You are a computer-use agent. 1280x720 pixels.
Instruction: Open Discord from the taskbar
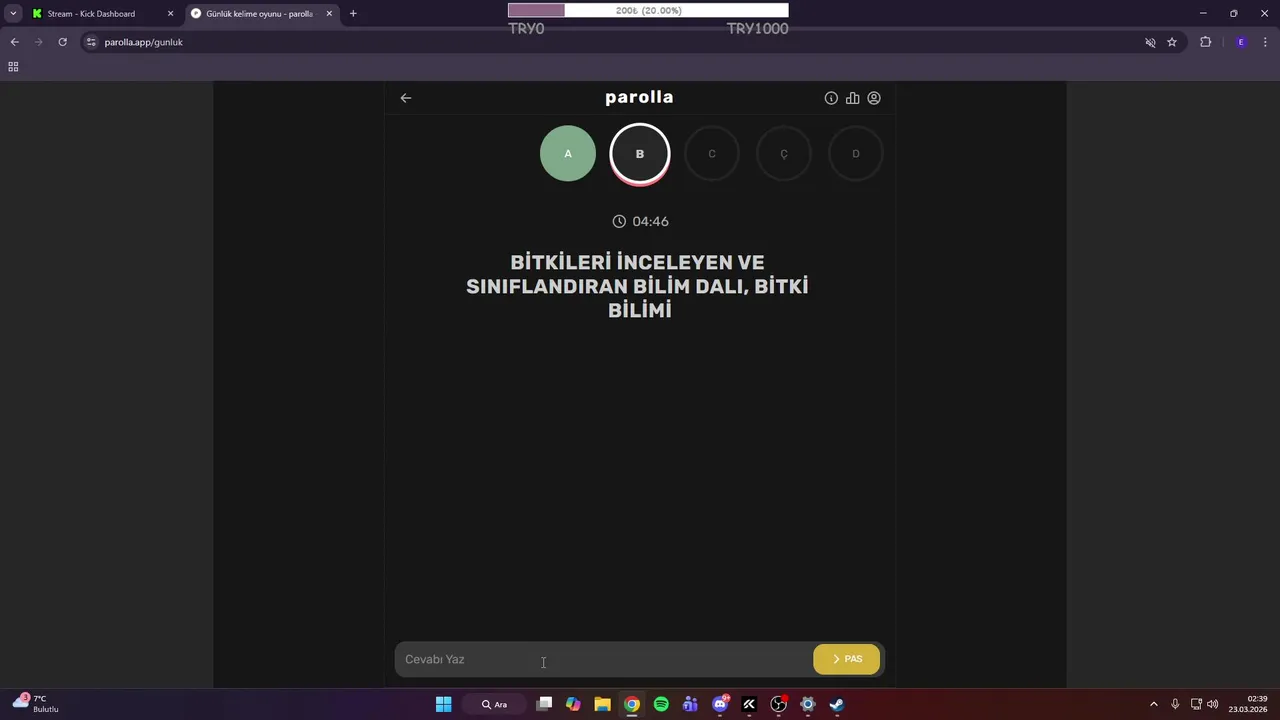720,704
